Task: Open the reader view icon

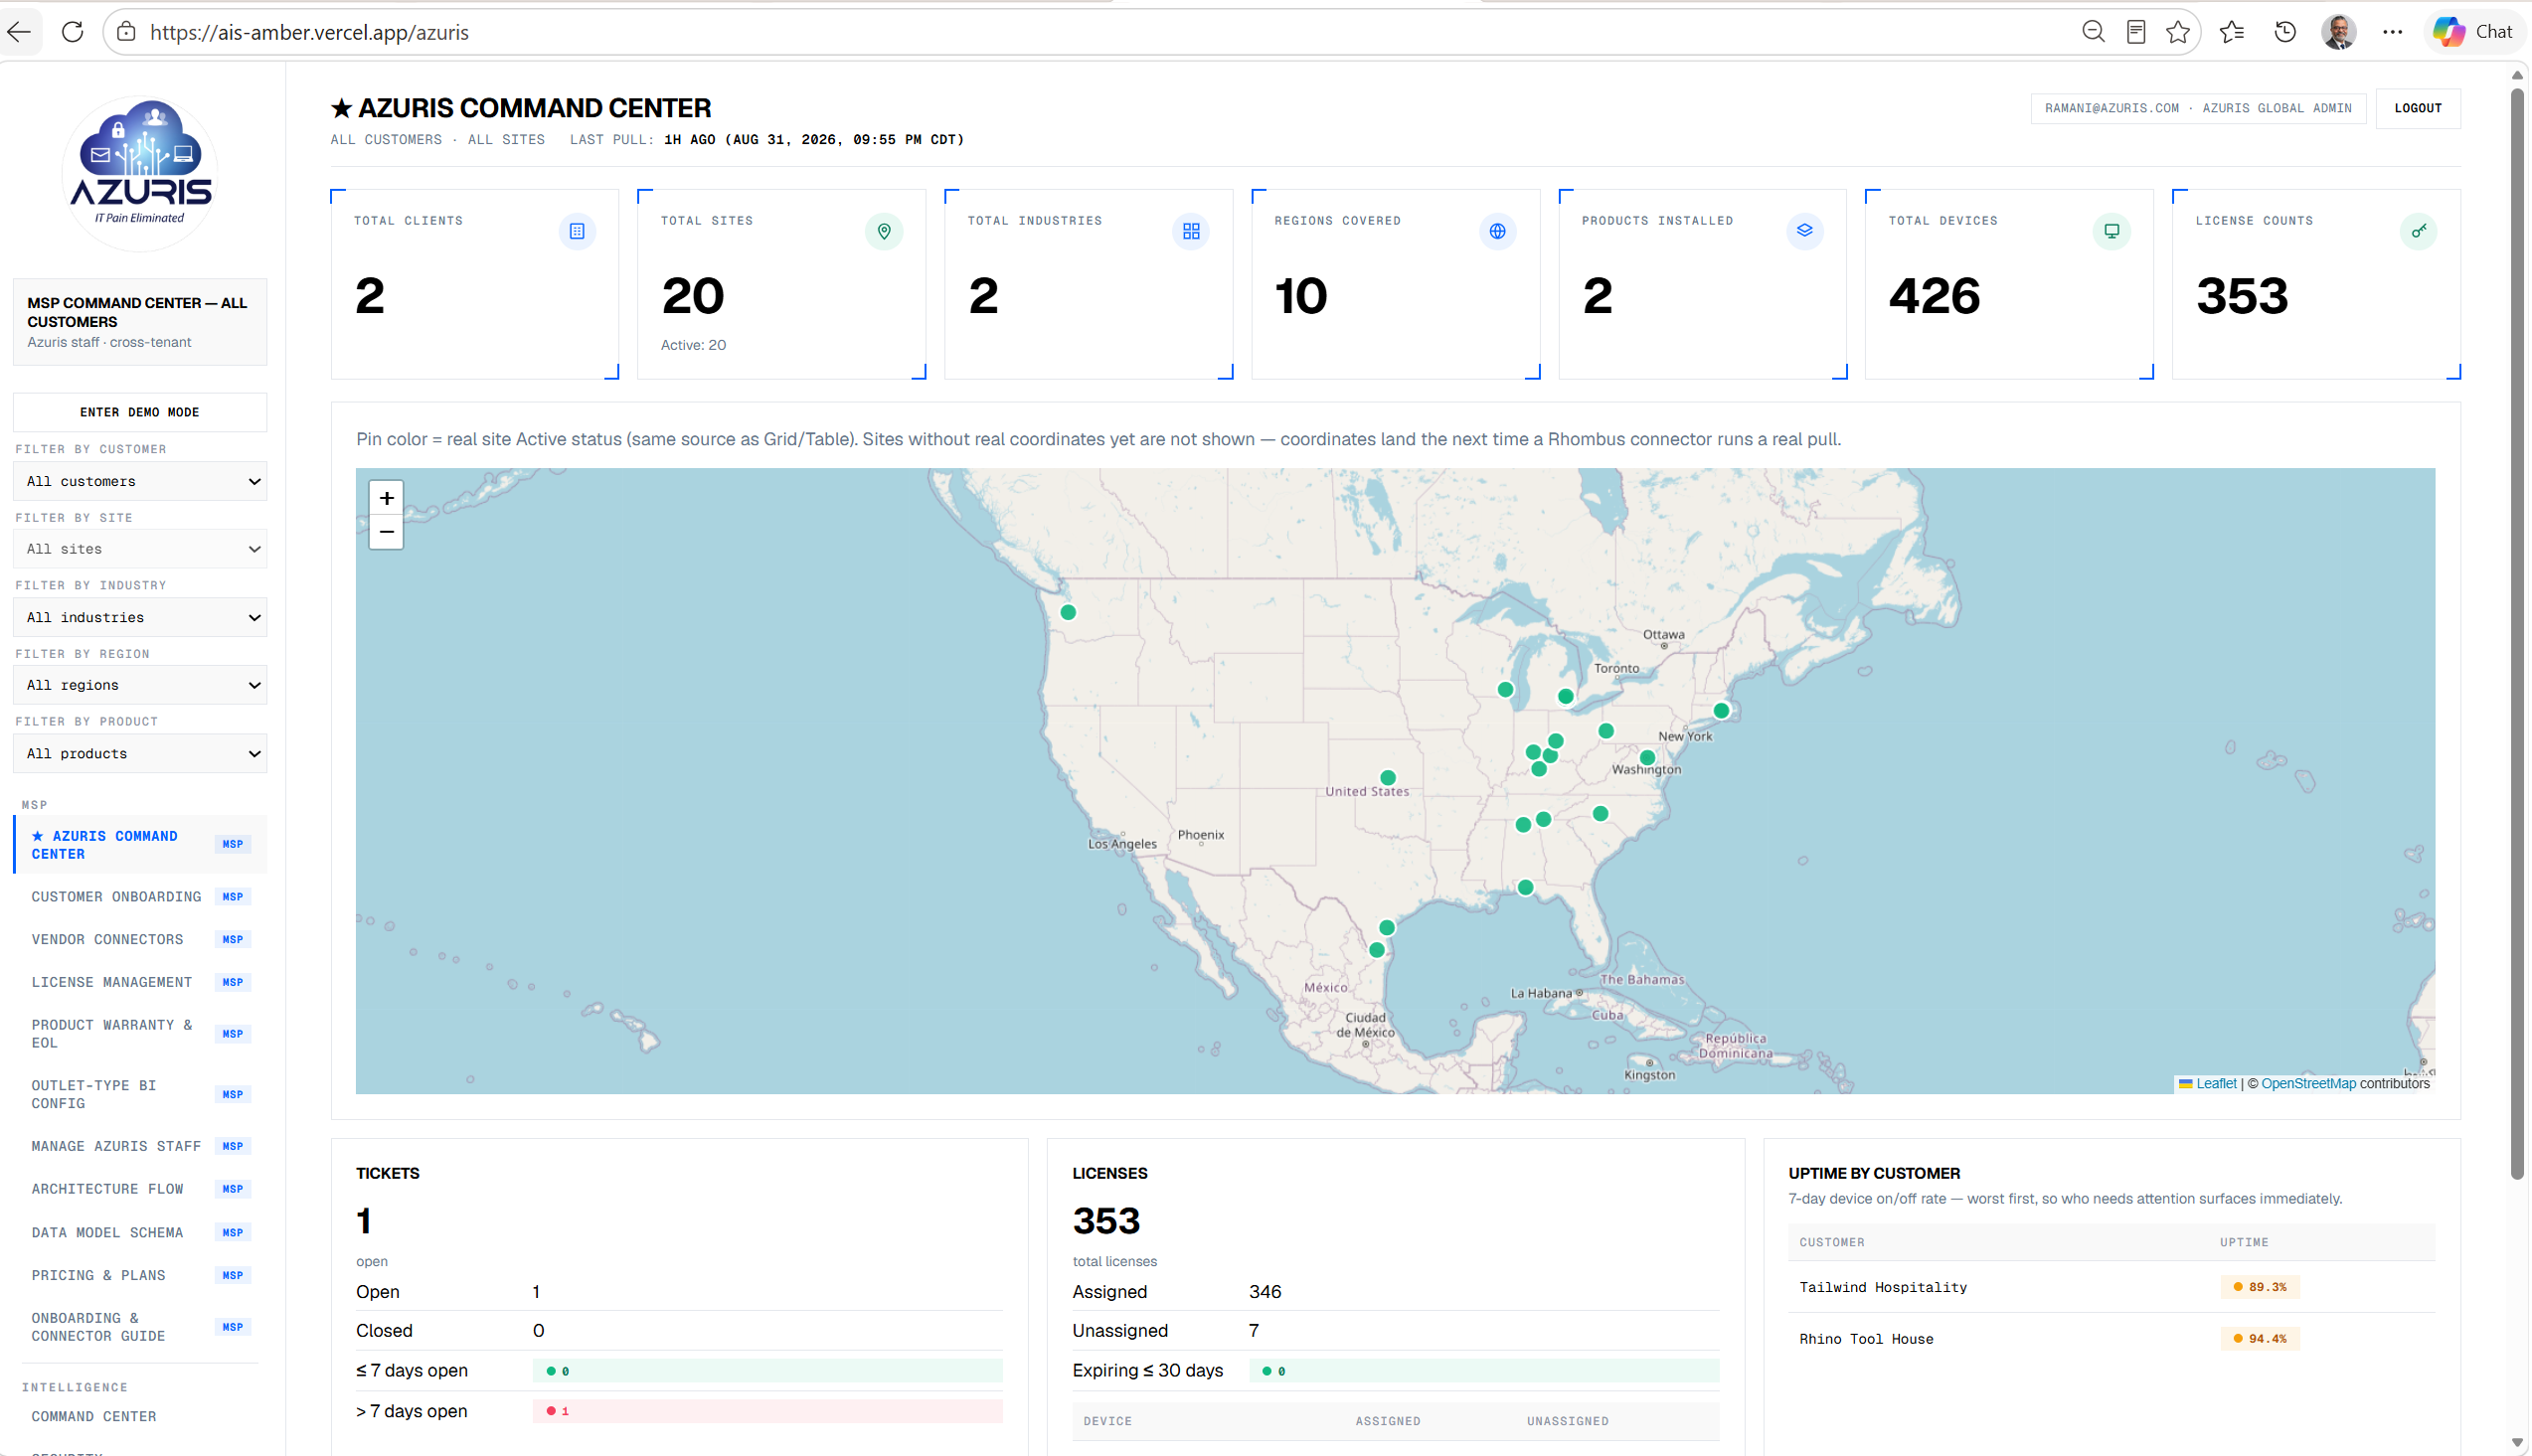Action: [x=2135, y=32]
